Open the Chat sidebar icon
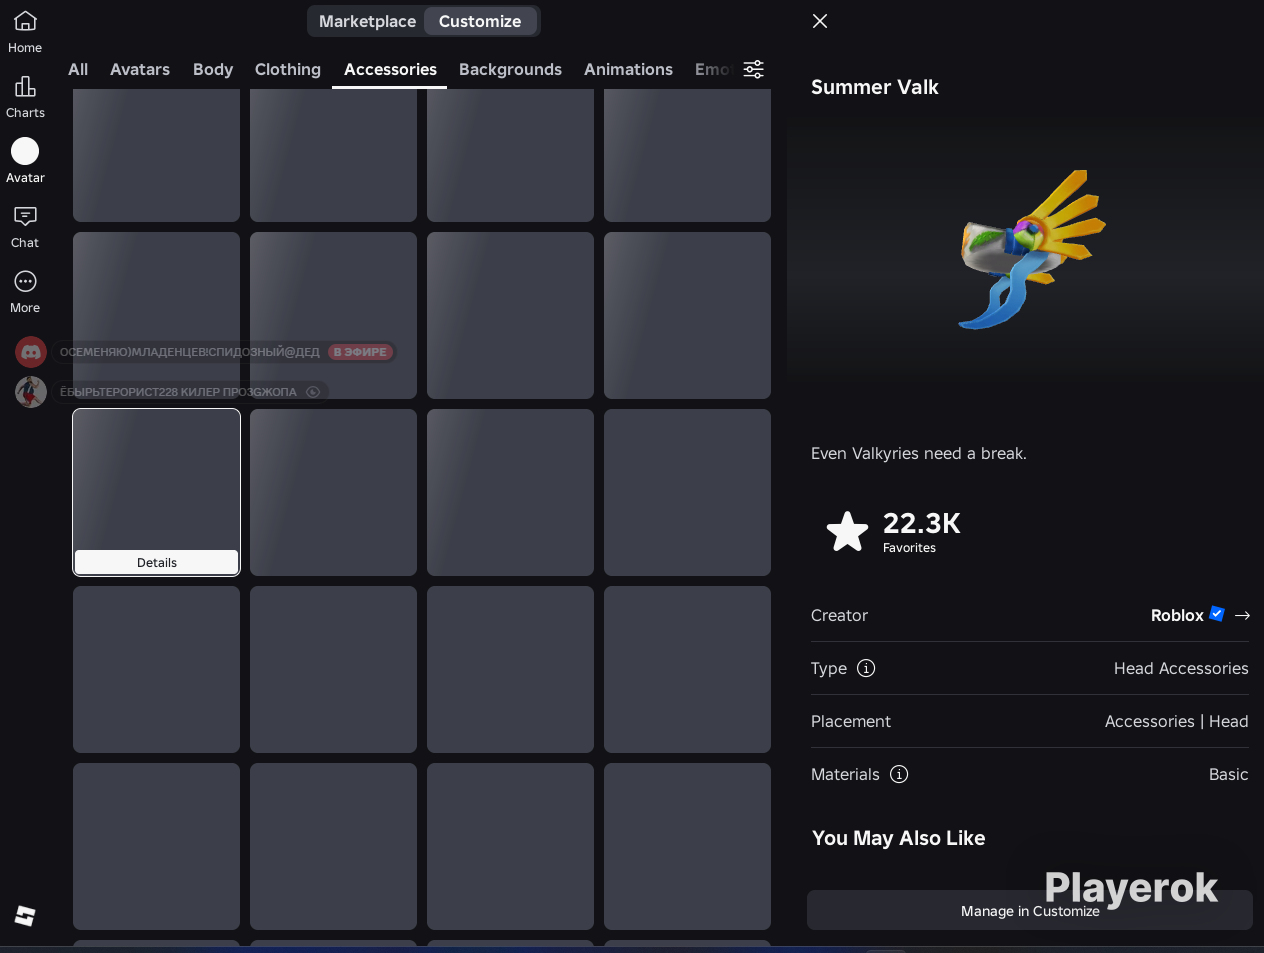 click(25, 216)
